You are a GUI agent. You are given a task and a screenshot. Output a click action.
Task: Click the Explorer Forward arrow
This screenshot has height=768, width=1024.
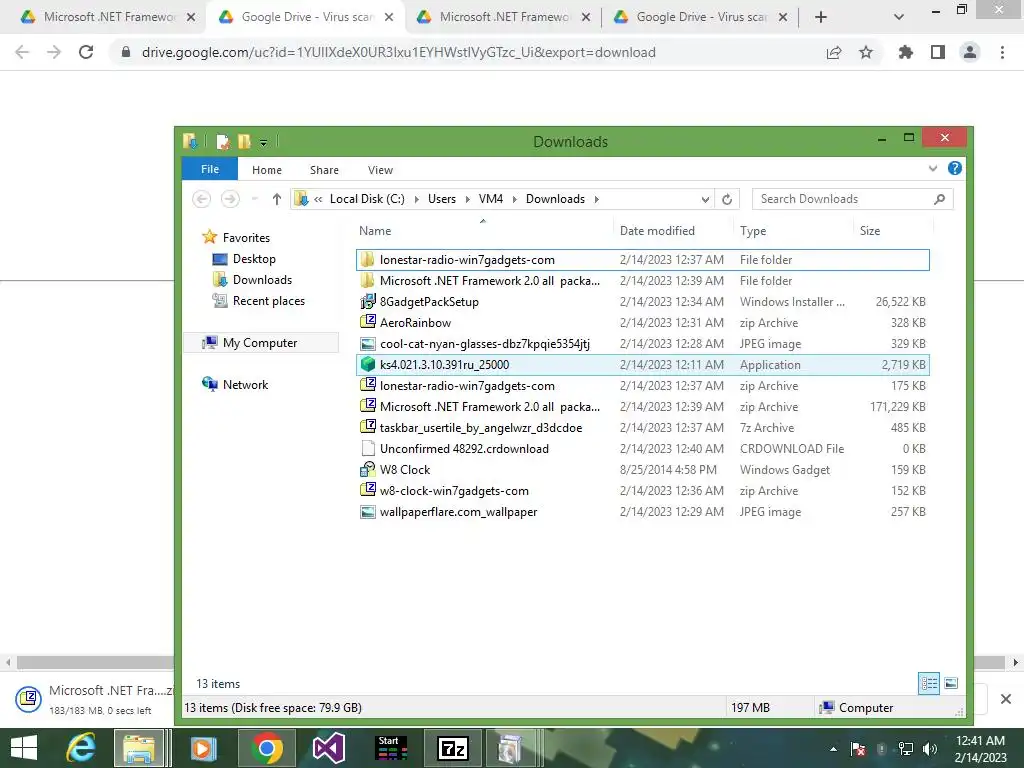pyautogui.click(x=230, y=199)
